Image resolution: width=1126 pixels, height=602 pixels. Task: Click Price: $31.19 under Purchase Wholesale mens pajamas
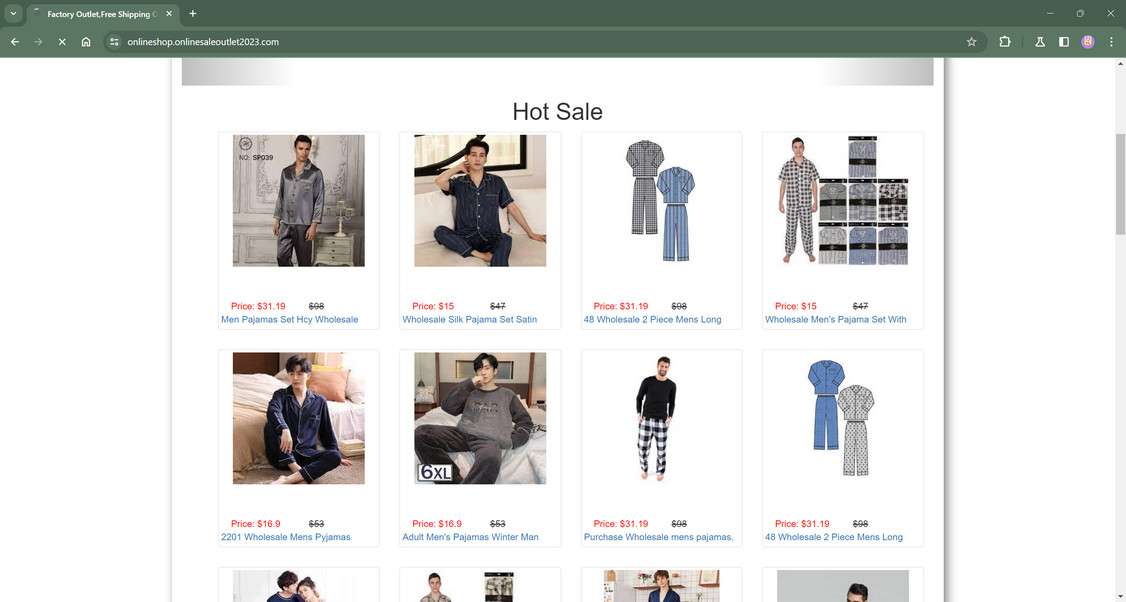tap(620, 524)
